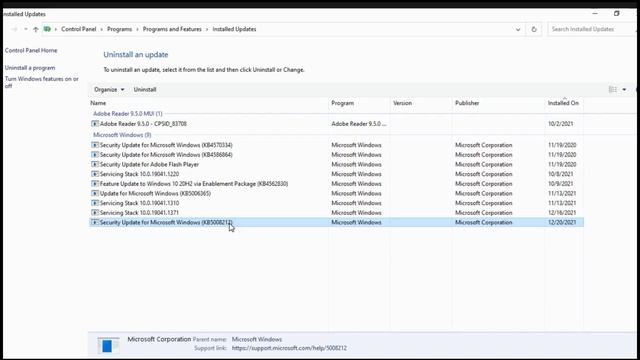
Task: Go to Programs breadcrumb
Action: tap(119, 29)
